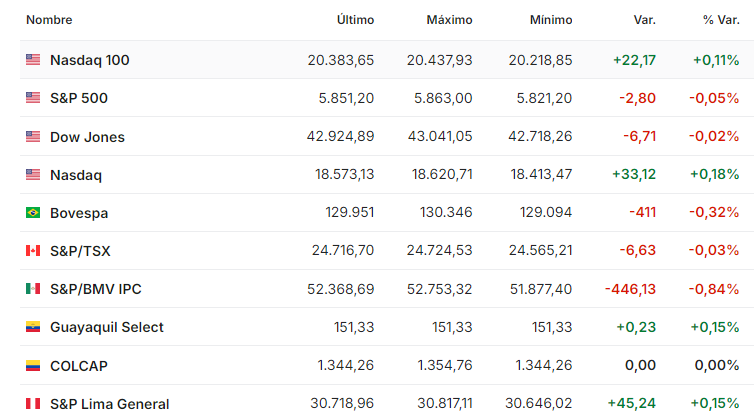Select the percent change -0,02%
The height and width of the screenshot is (418, 754).
click(714, 136)
